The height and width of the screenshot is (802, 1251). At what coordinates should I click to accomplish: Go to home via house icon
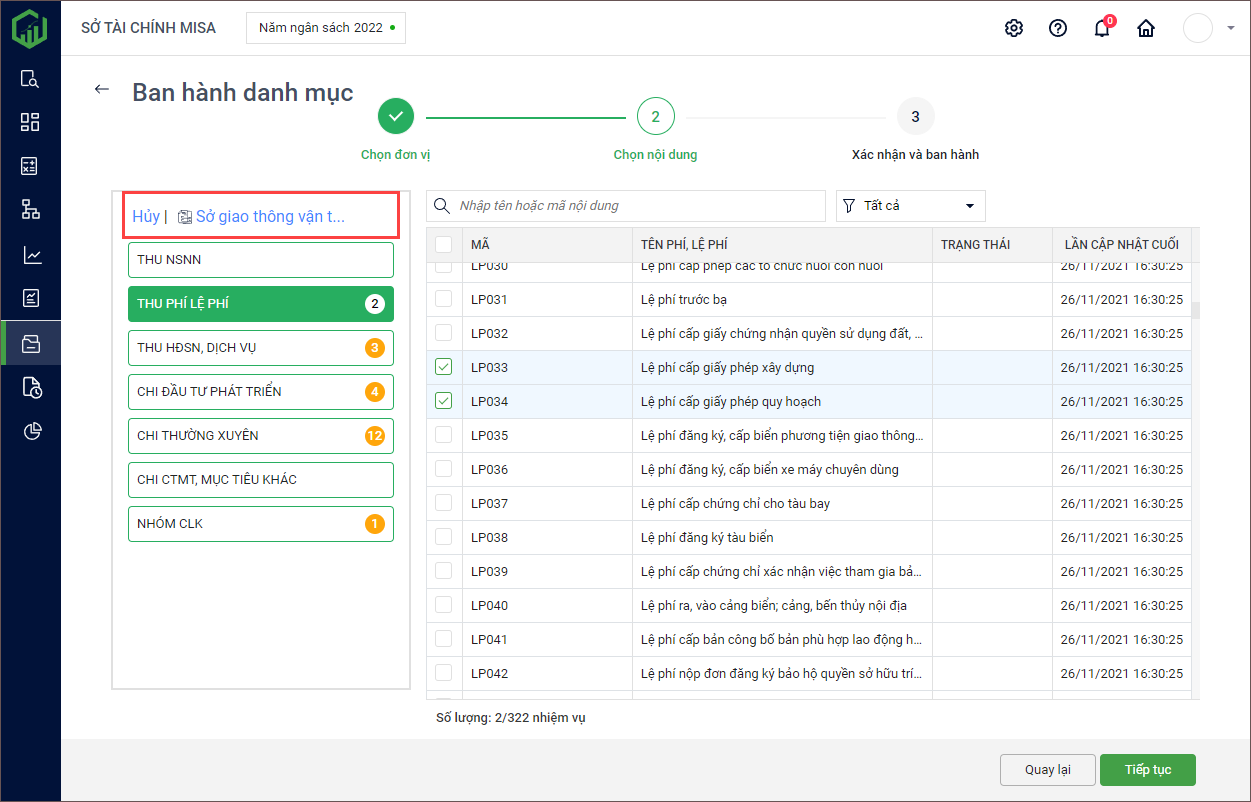(1146, 28)
